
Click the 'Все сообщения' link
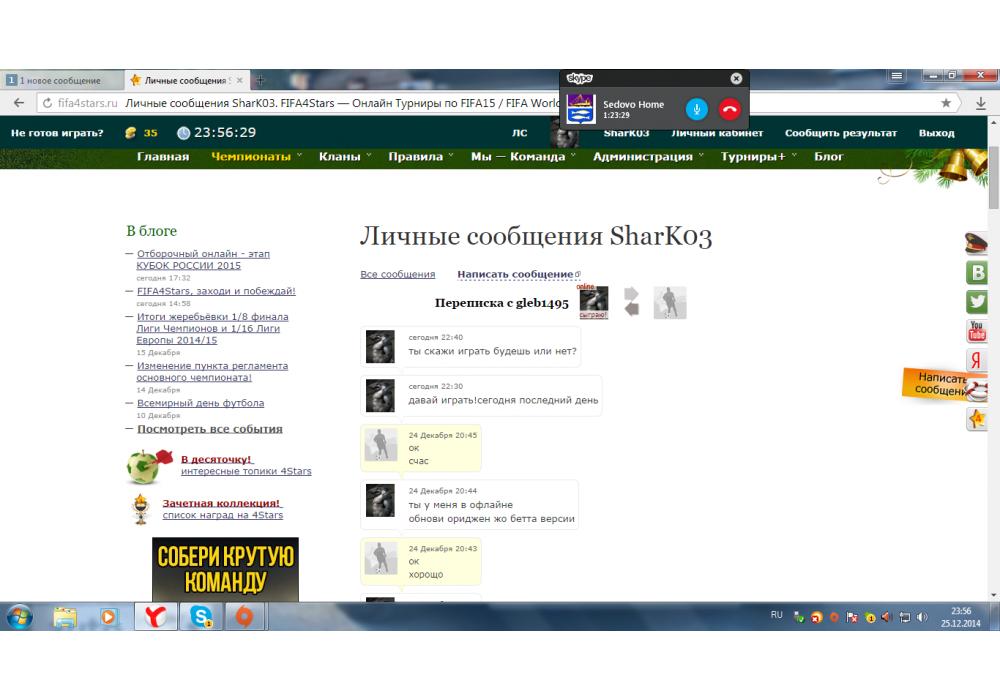point(397,274)
